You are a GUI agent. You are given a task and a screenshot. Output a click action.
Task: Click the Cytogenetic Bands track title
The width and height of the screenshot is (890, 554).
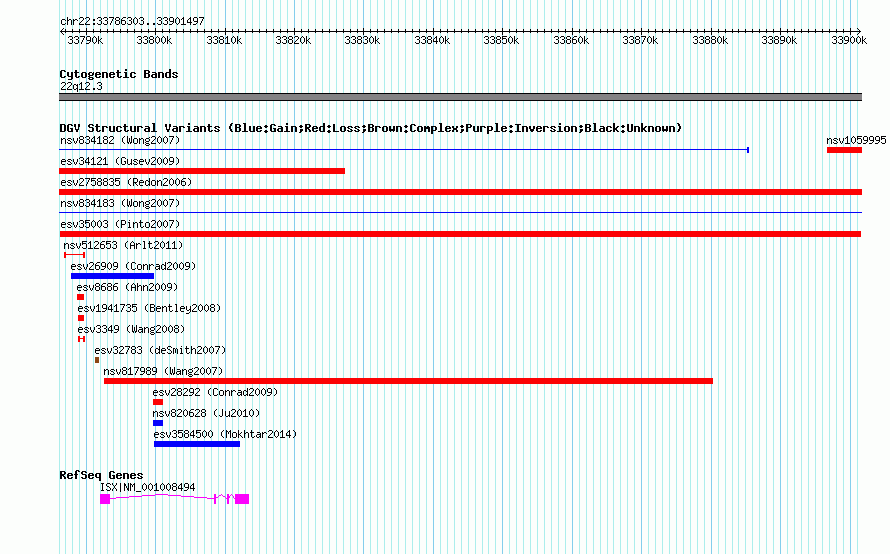point(119,74)
